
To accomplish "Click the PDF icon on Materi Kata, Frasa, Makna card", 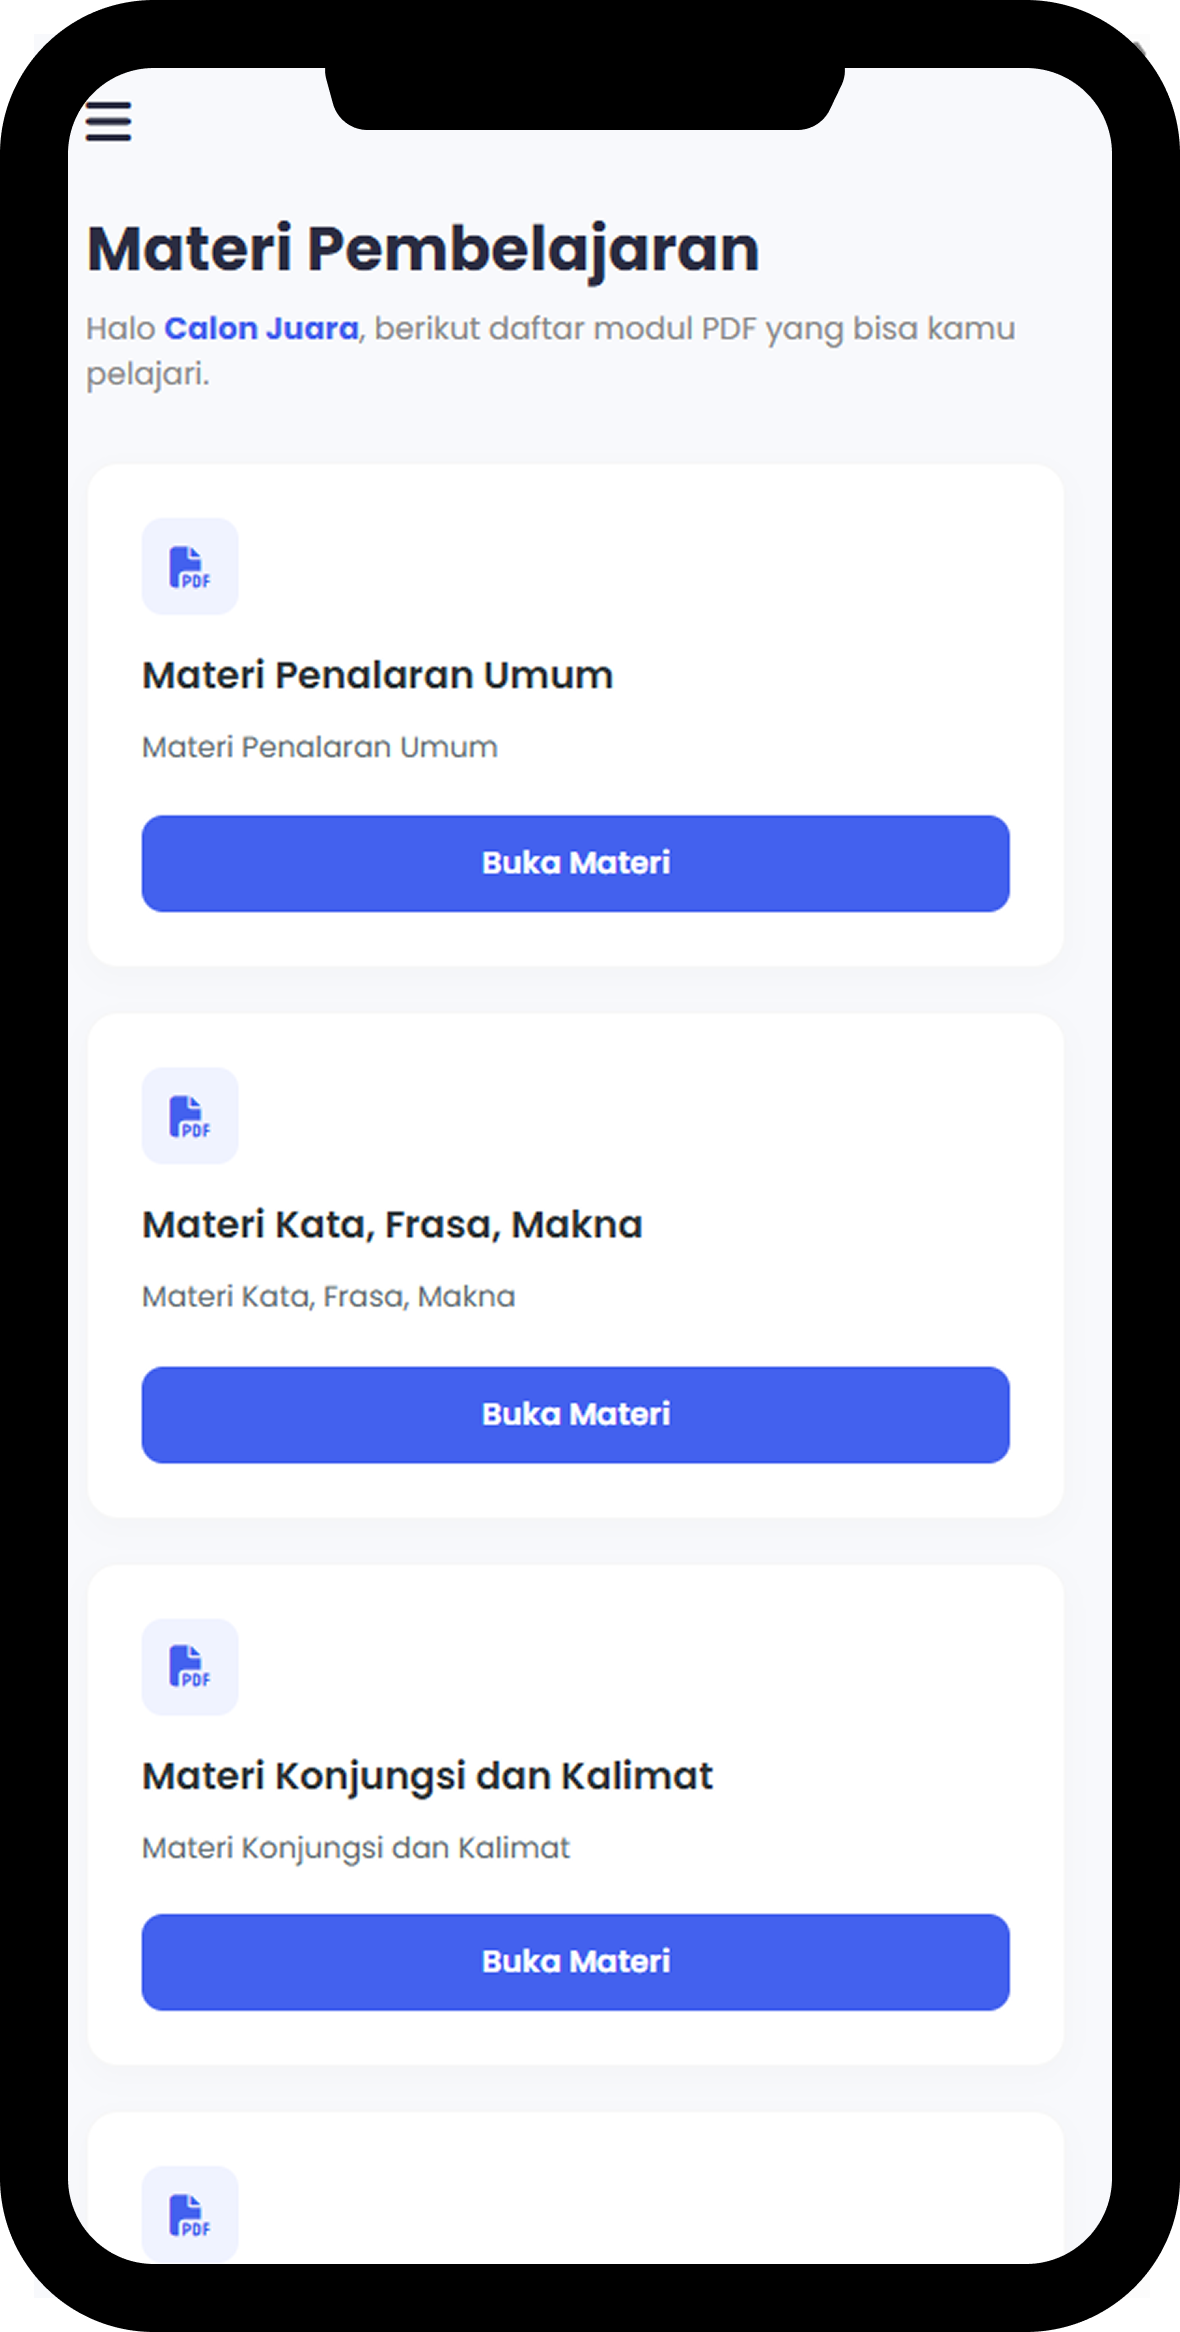I will point(189,1116).
